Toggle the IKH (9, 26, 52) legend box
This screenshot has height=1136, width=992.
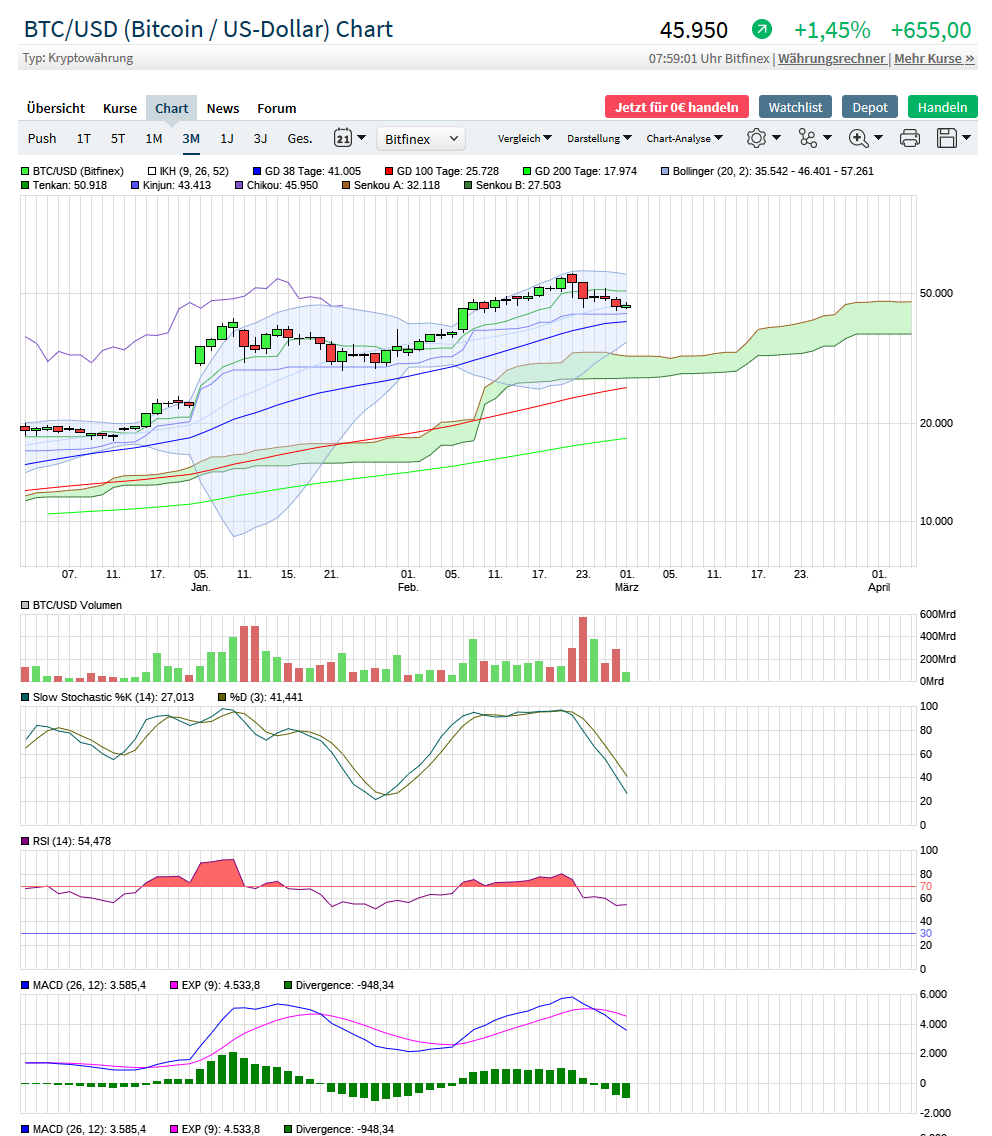click(x=153, y=171)
